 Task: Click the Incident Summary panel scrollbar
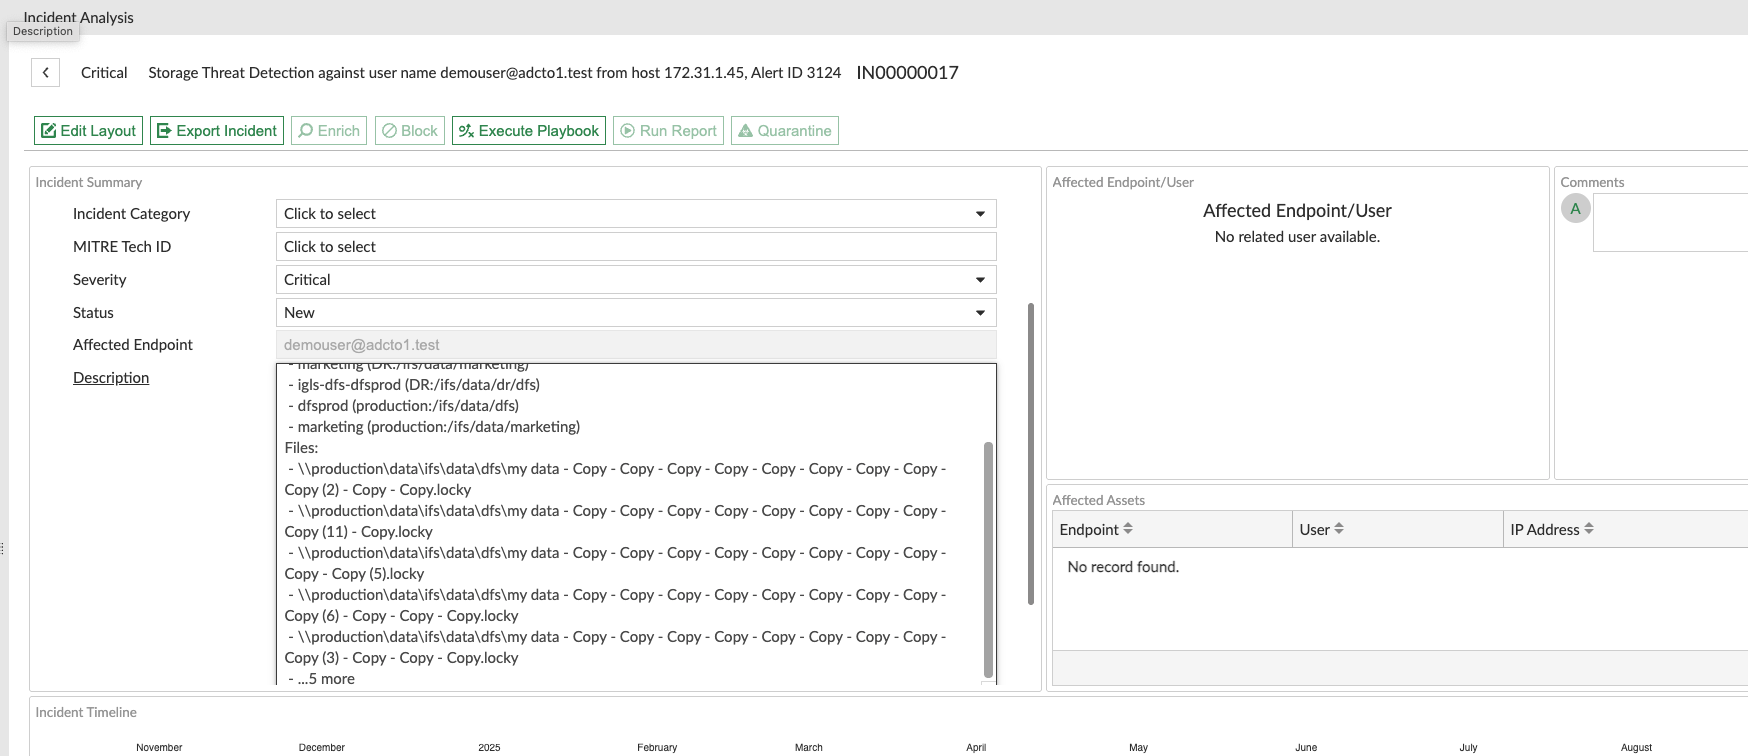1031,455
